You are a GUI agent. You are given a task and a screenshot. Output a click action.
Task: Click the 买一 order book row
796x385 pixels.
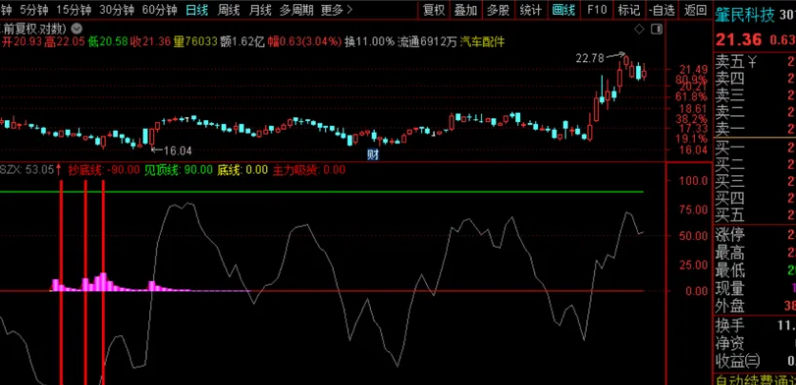[755, 148]
